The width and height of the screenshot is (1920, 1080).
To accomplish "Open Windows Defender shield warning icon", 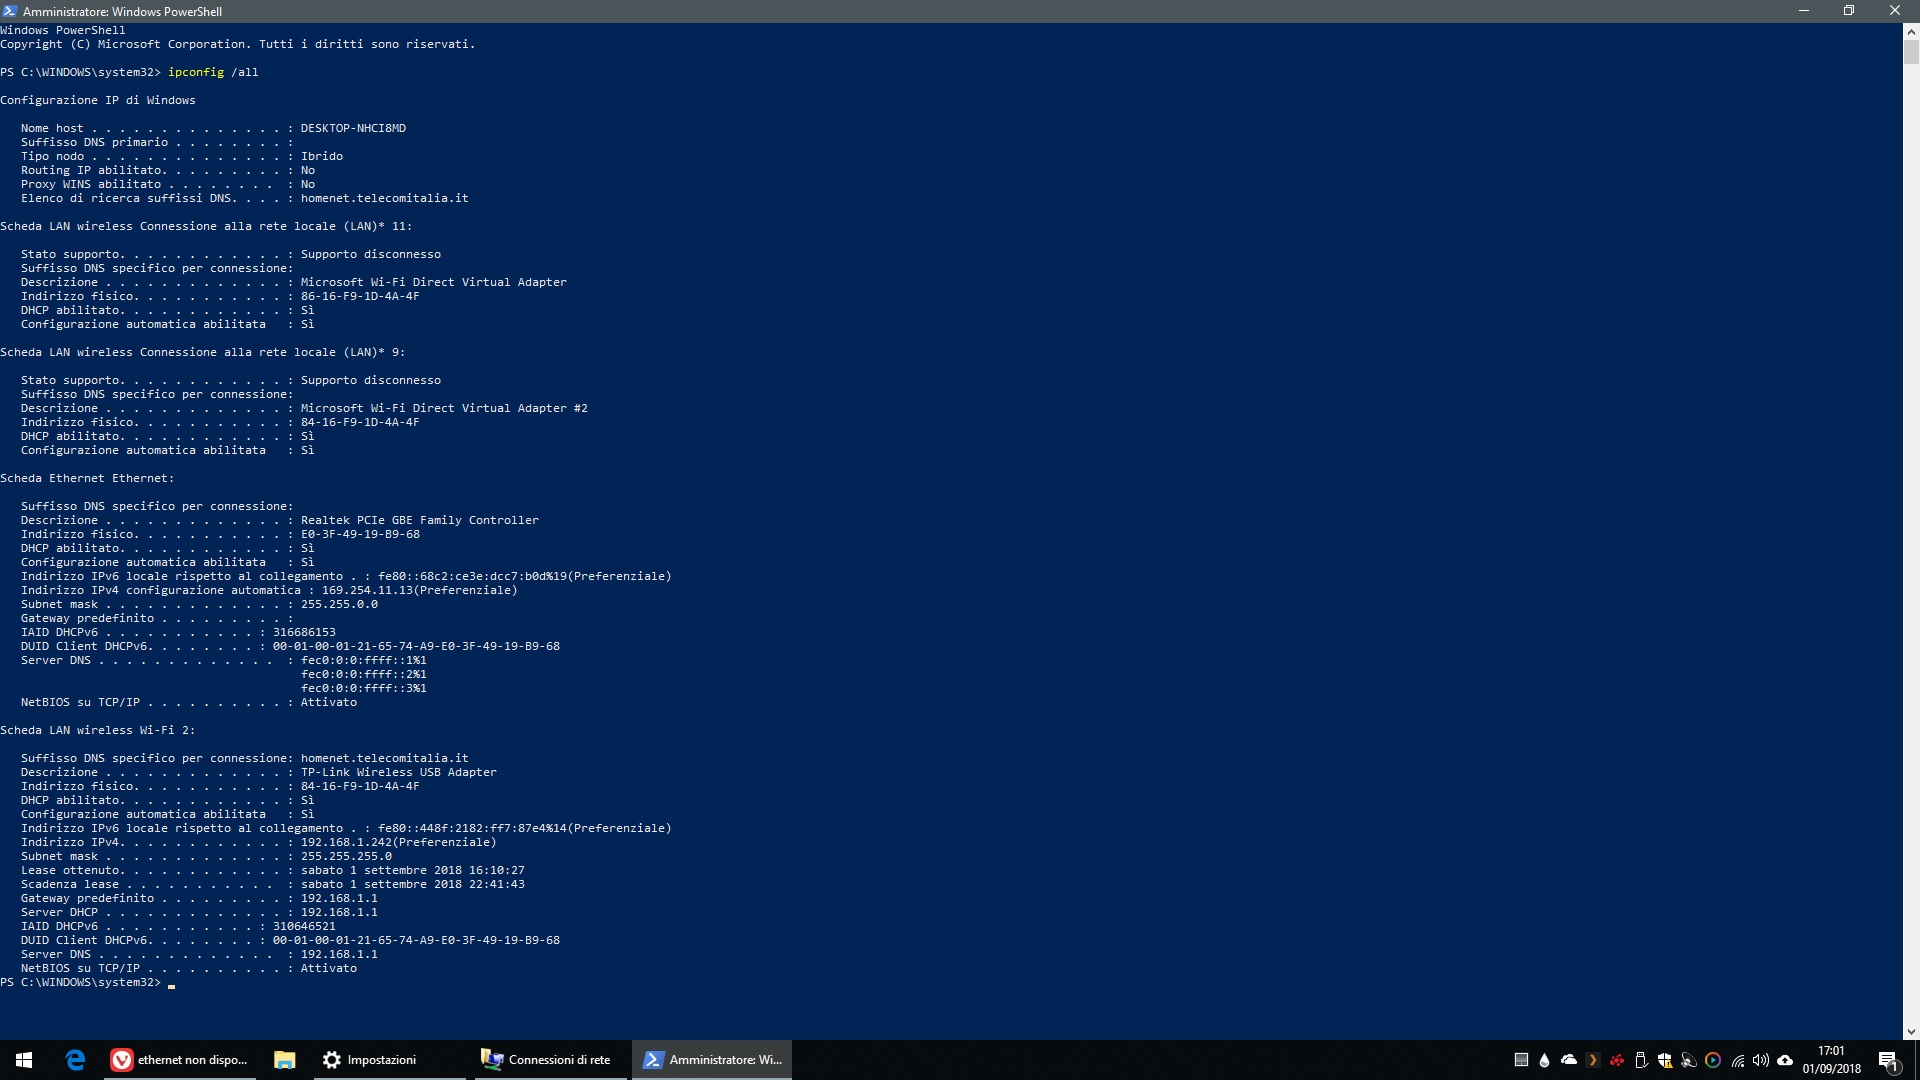I will coord(1665,1060).
